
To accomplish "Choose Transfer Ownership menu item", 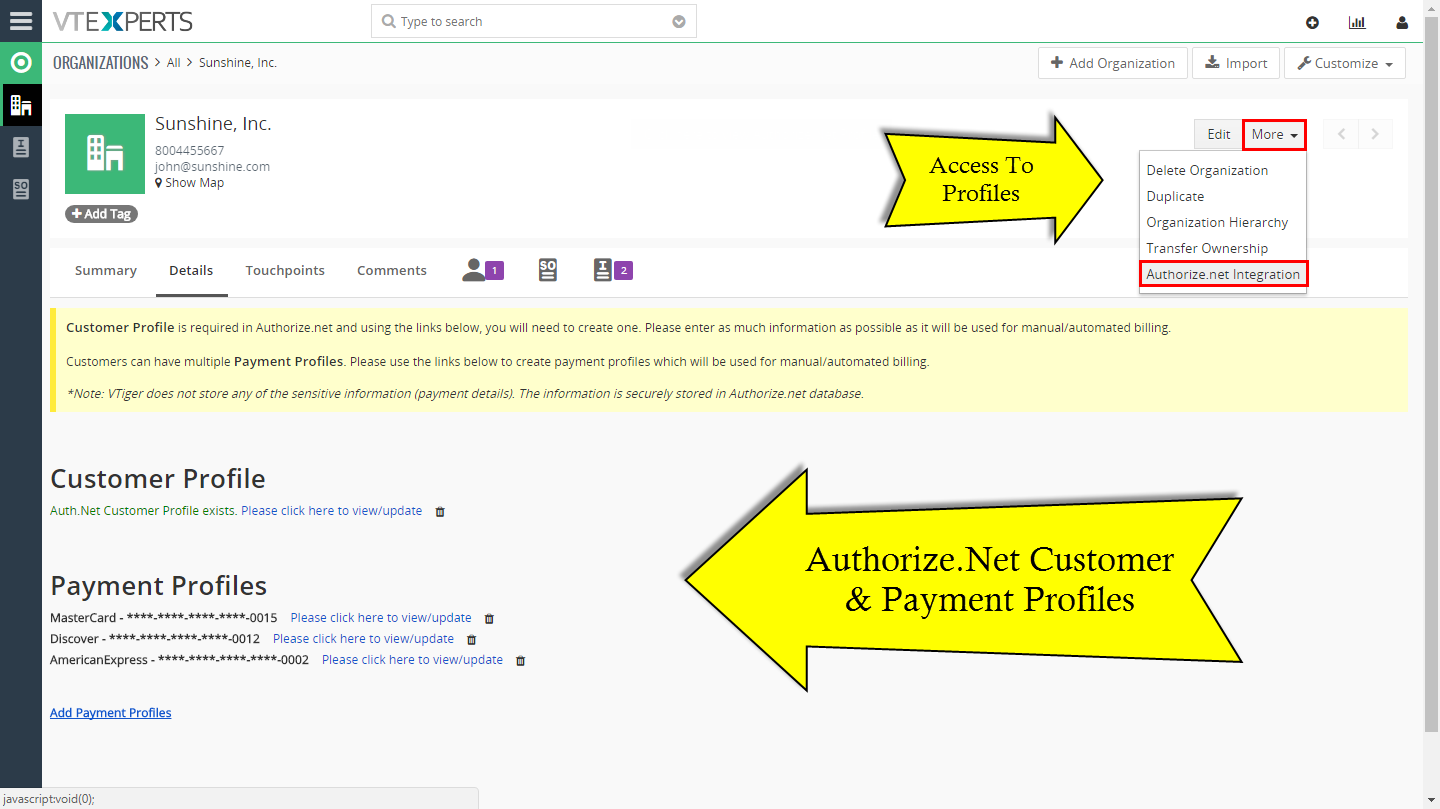I will pyautogui.click(x=1207, y=248).
